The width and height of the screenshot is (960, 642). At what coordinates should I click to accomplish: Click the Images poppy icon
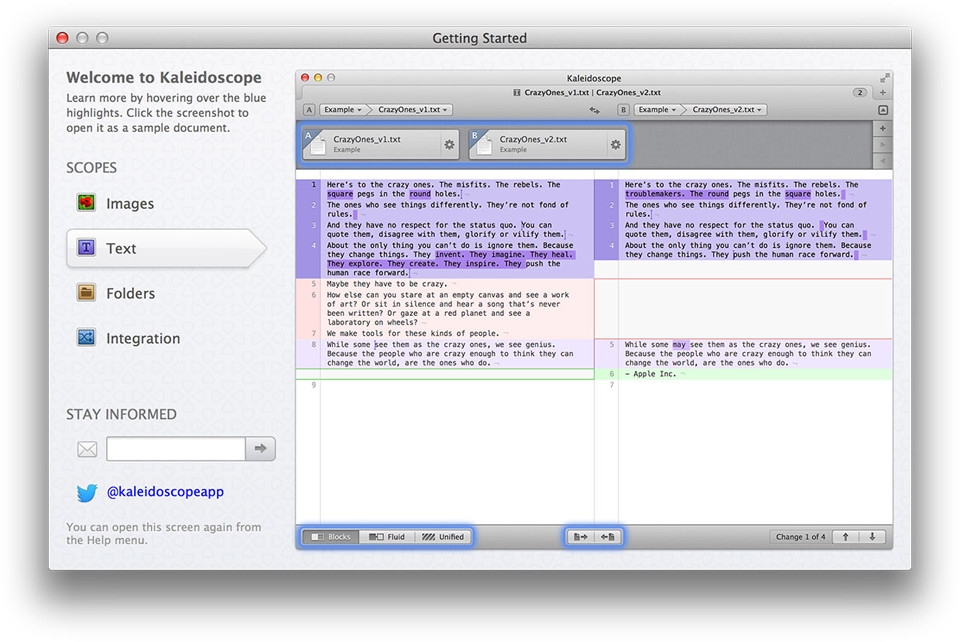coord(86,203)
